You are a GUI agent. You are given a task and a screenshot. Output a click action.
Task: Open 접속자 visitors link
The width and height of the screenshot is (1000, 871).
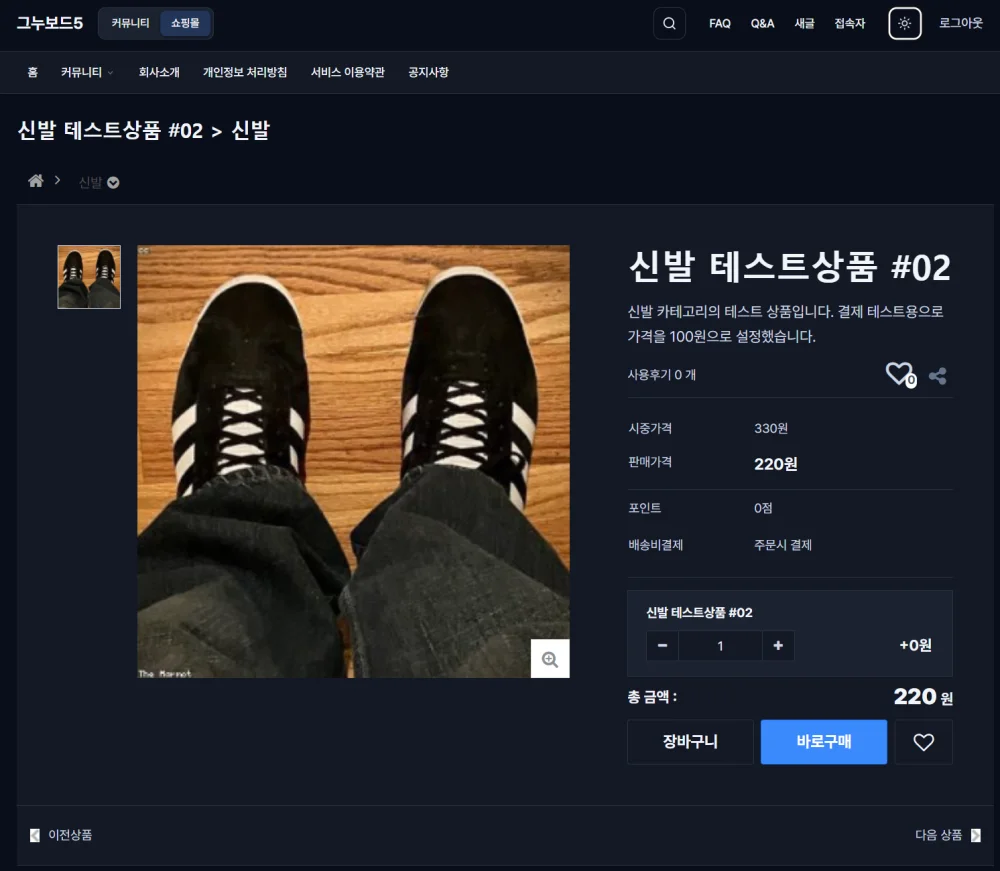(849, 24)
